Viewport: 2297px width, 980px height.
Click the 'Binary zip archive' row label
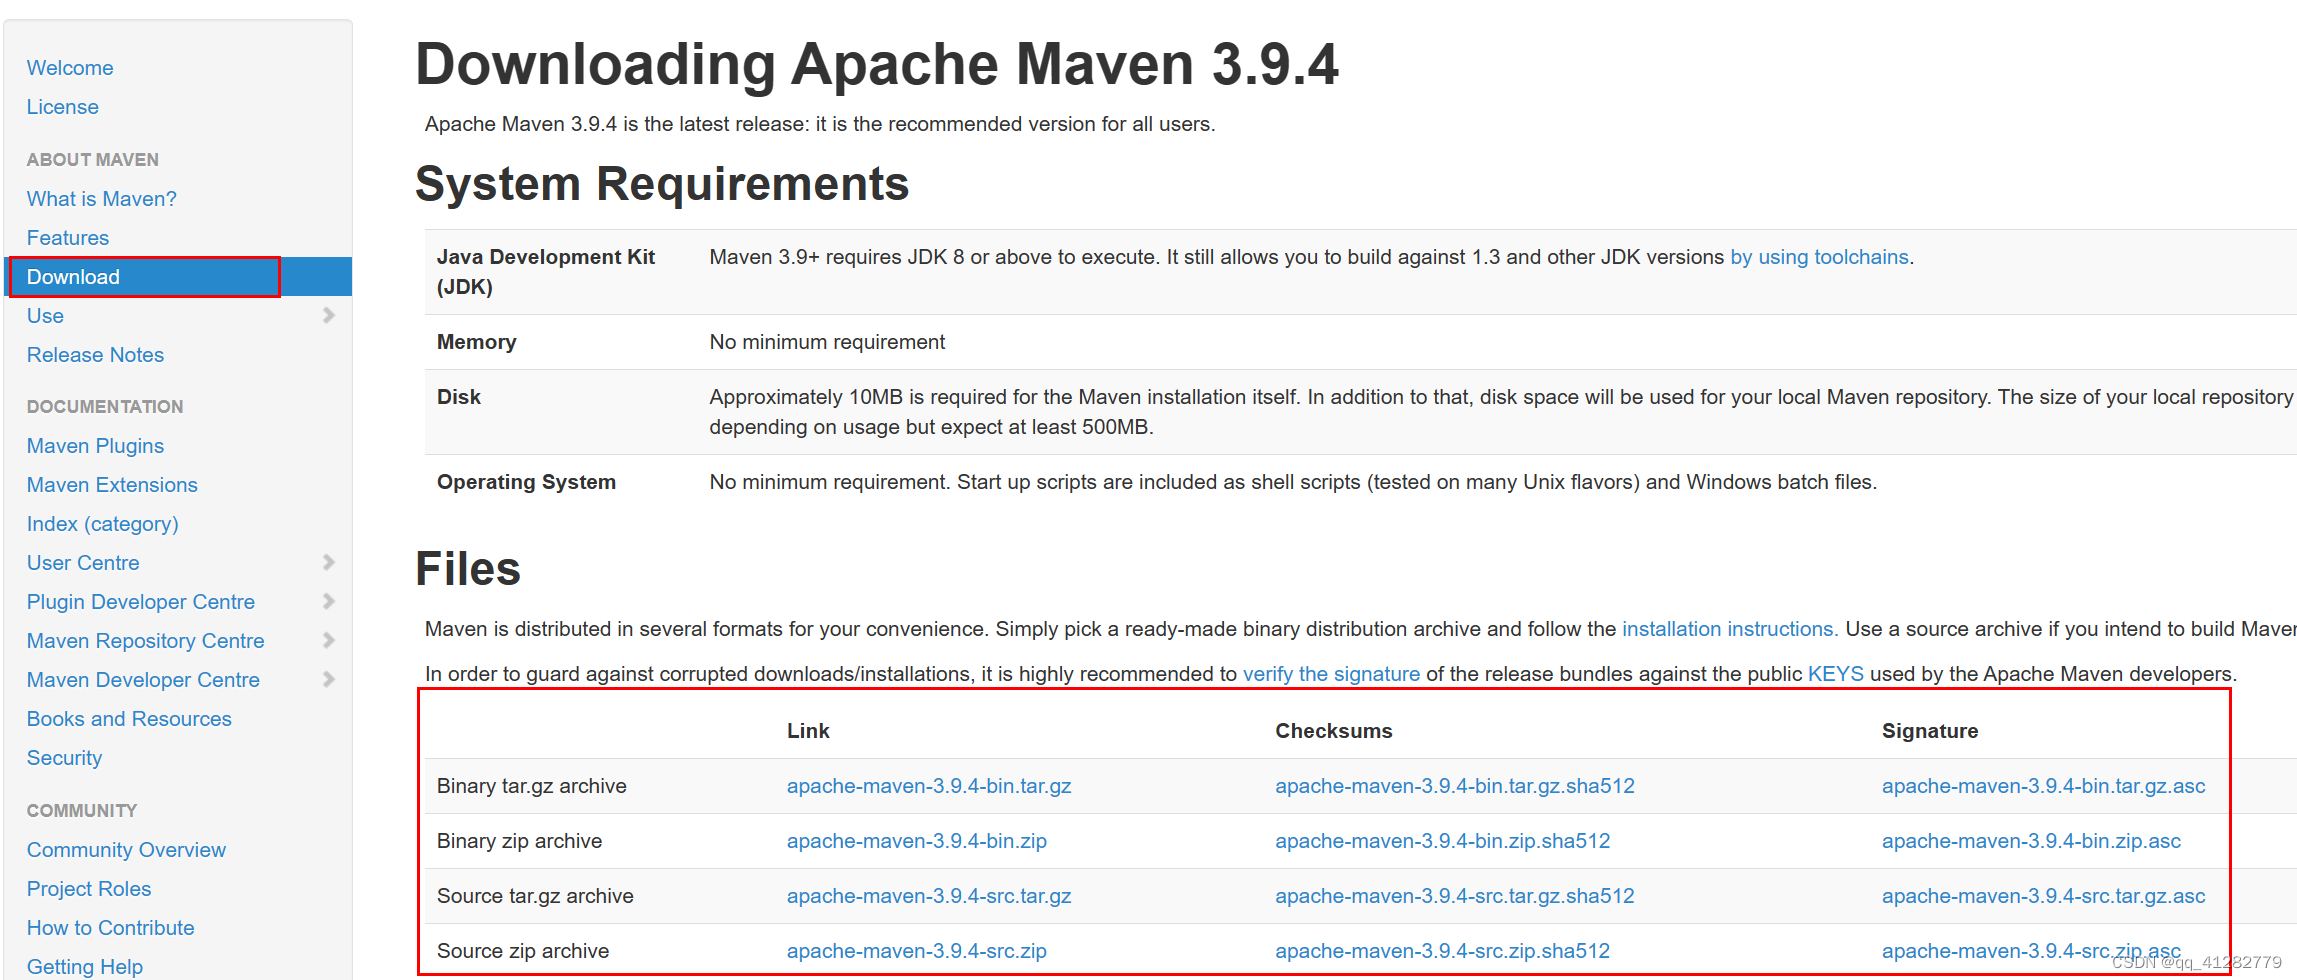[519, 841]
